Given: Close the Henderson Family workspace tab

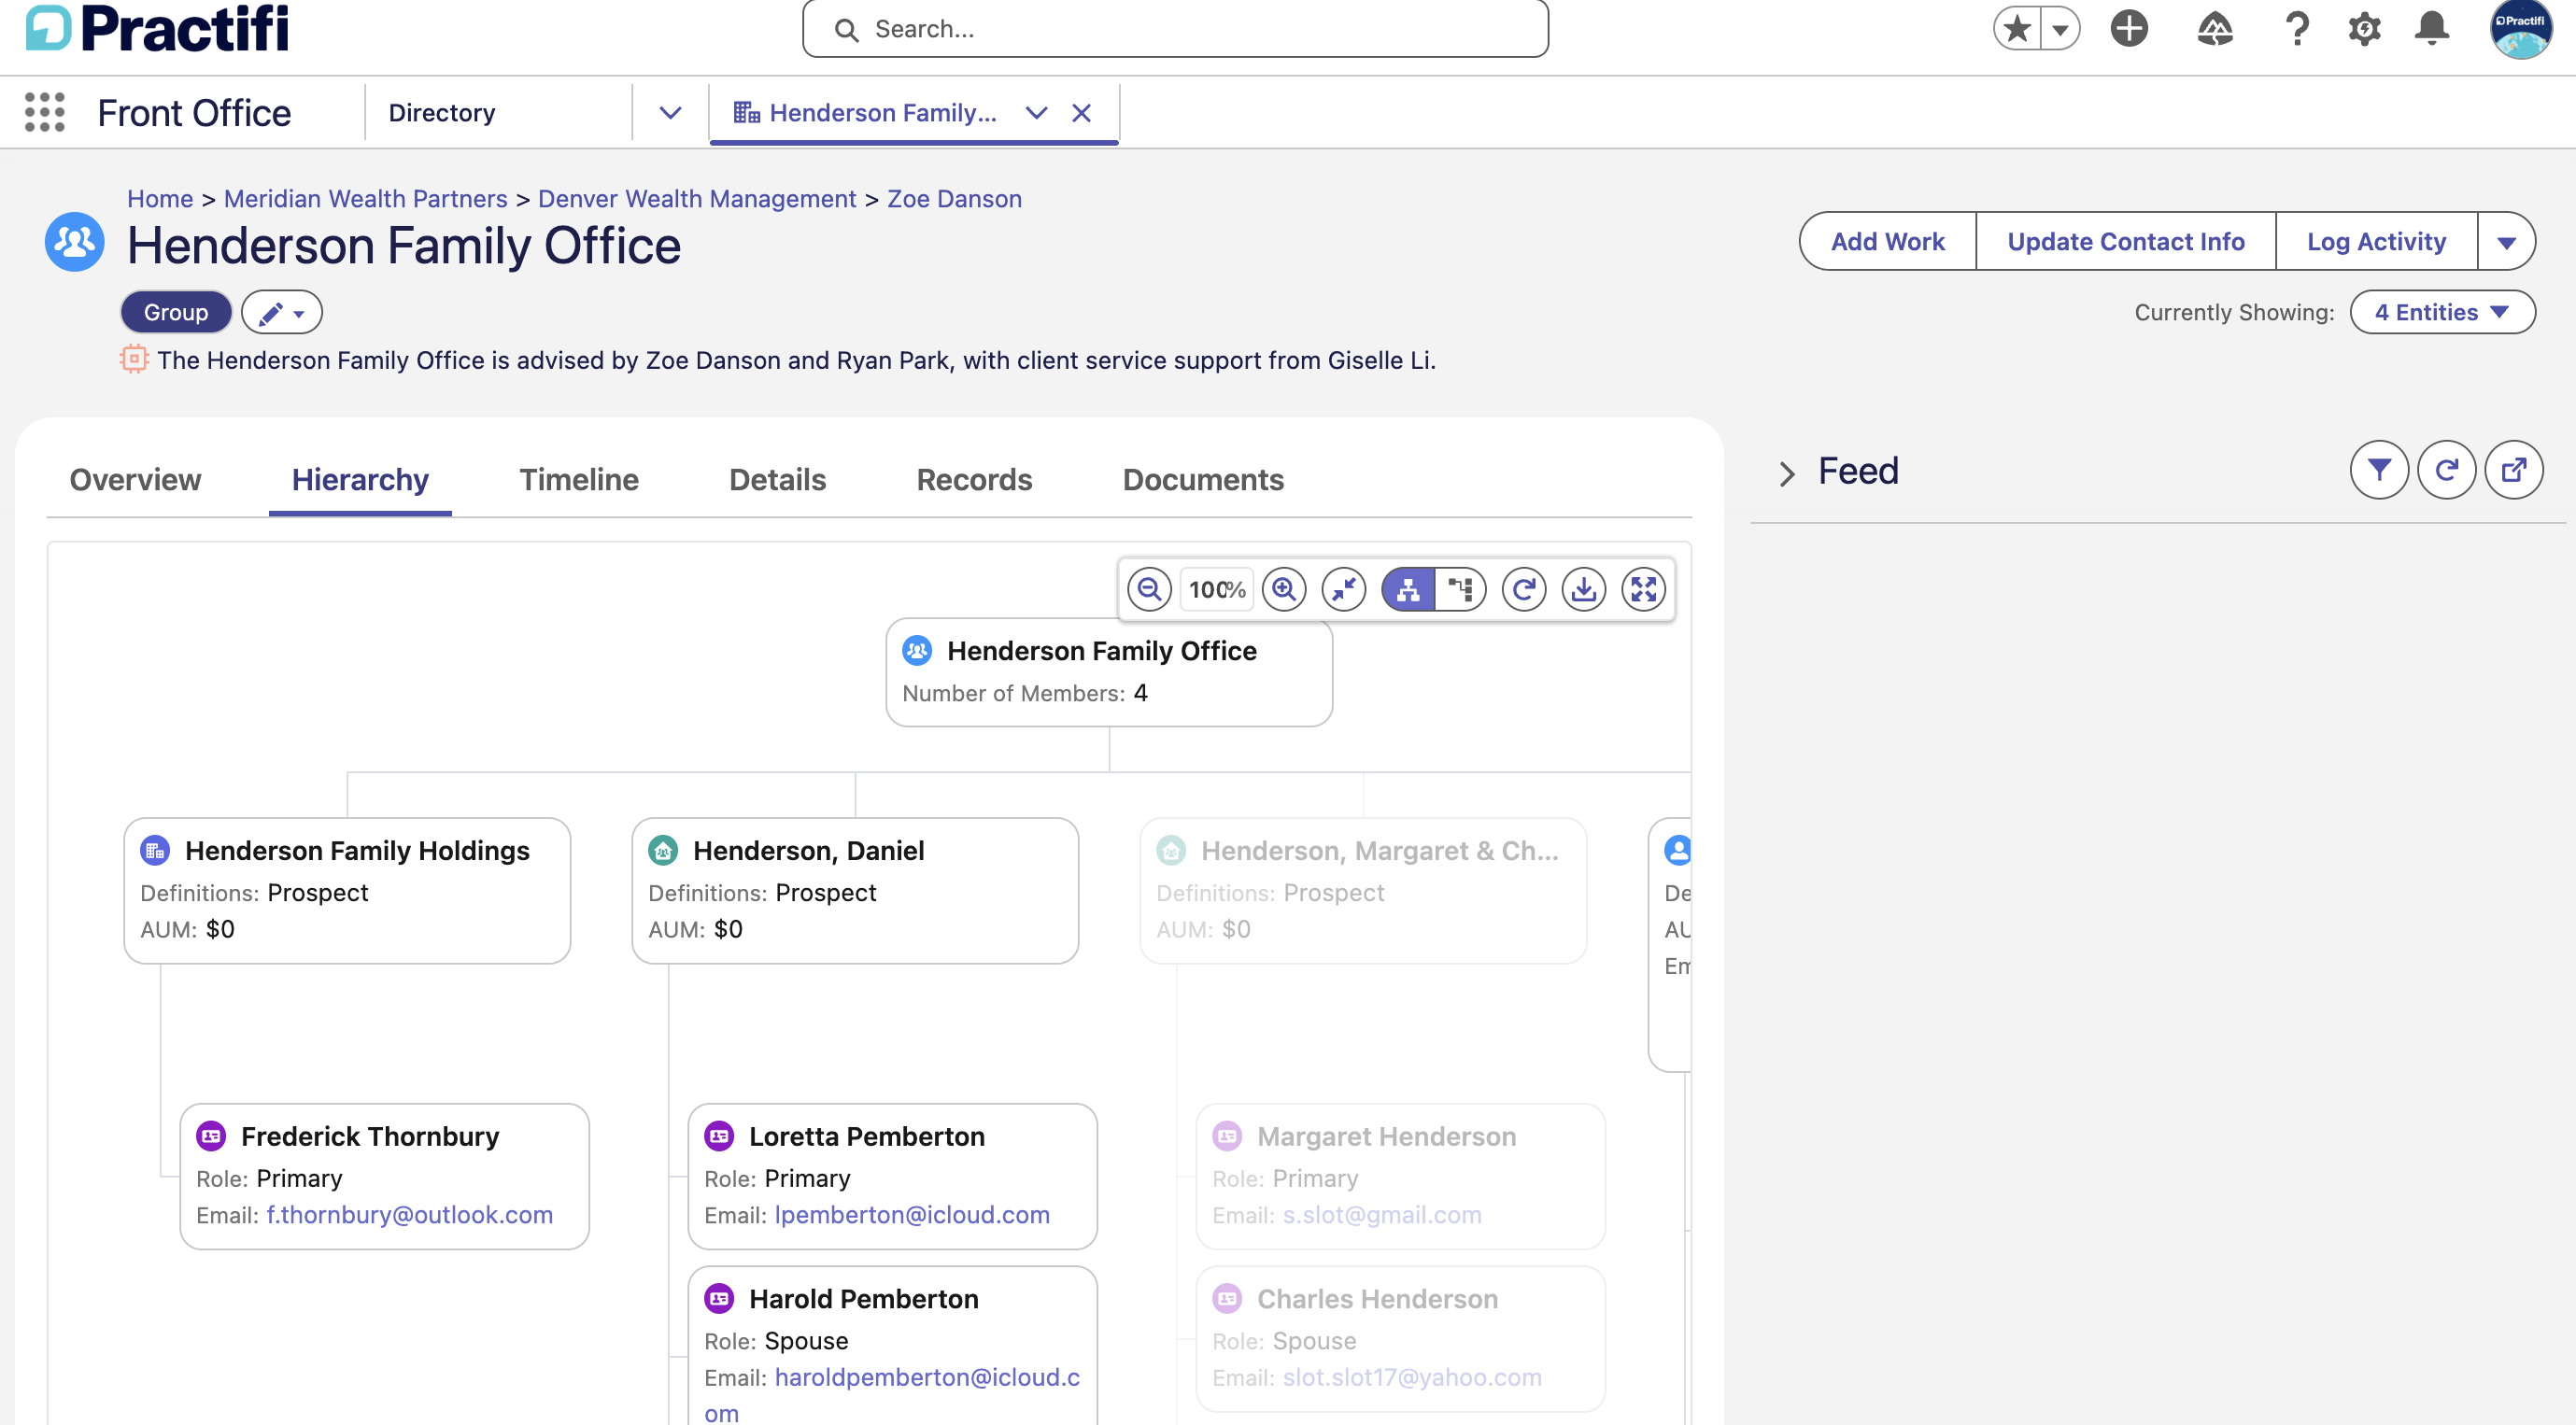Looking at the screenshot, I should (x=1081, y=113).
